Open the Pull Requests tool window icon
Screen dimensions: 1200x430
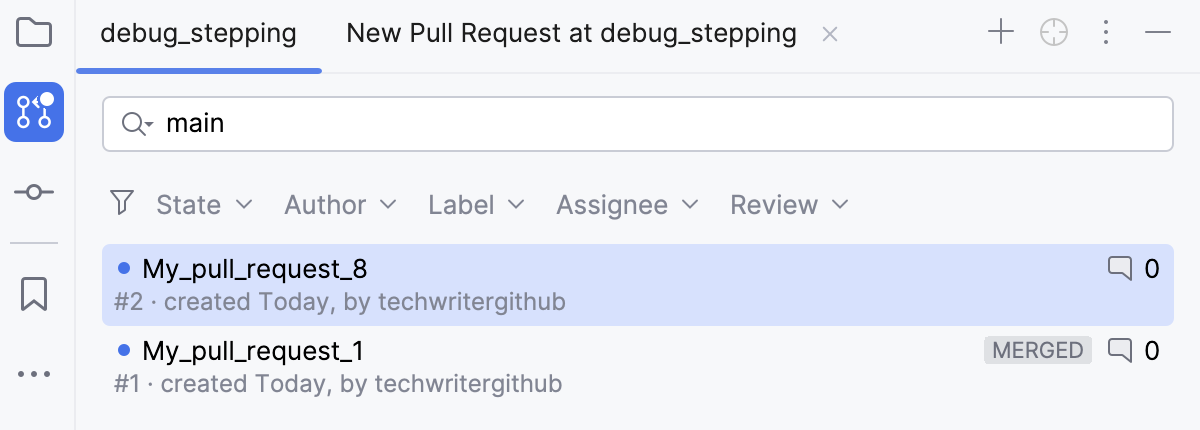click(34, 111)
